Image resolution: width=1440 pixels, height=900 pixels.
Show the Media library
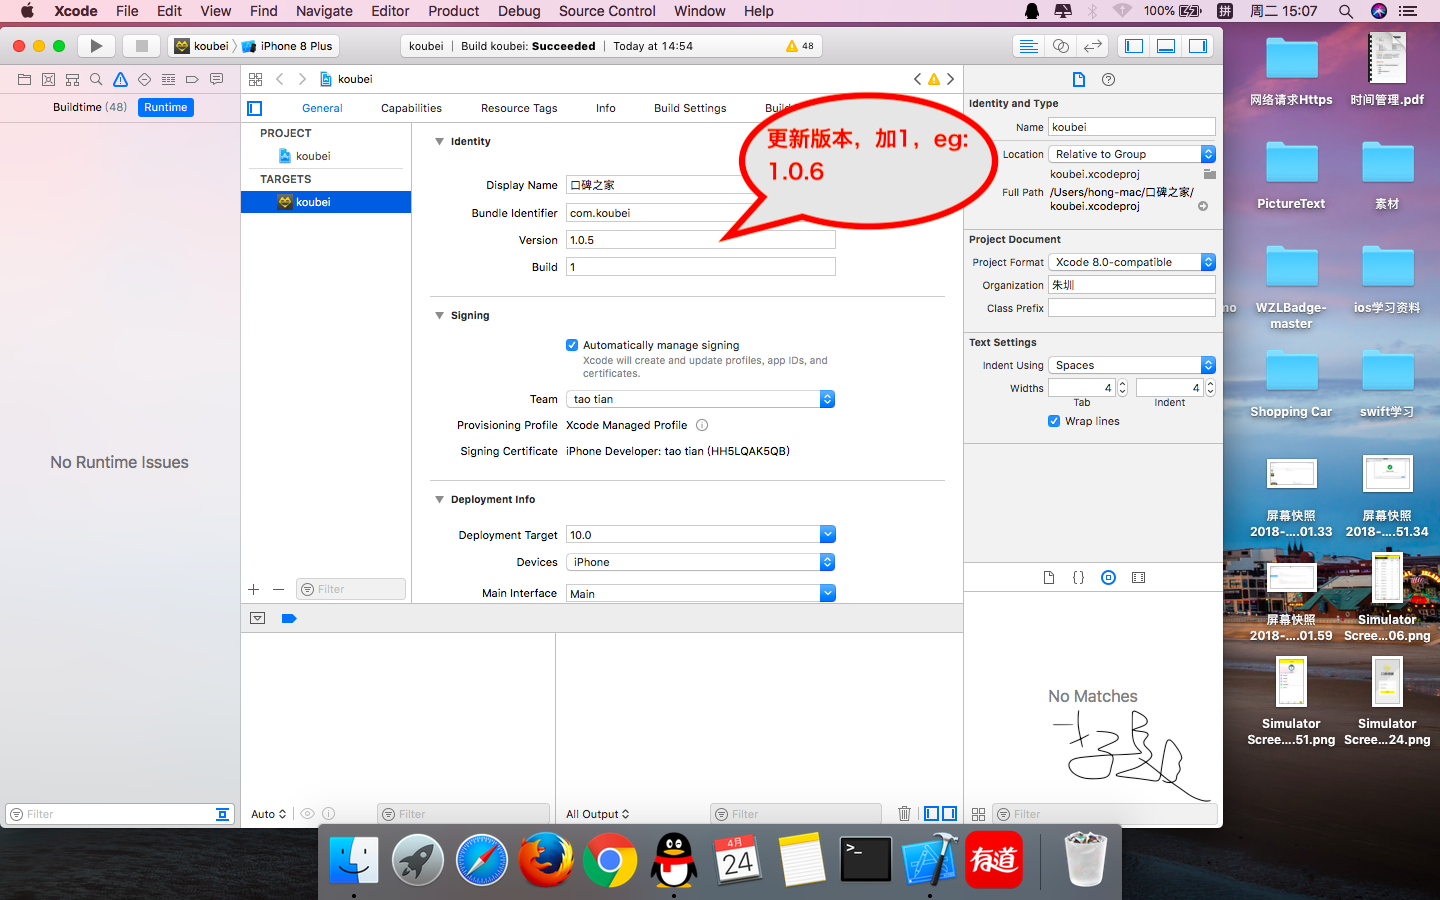tap(1138, 577)
